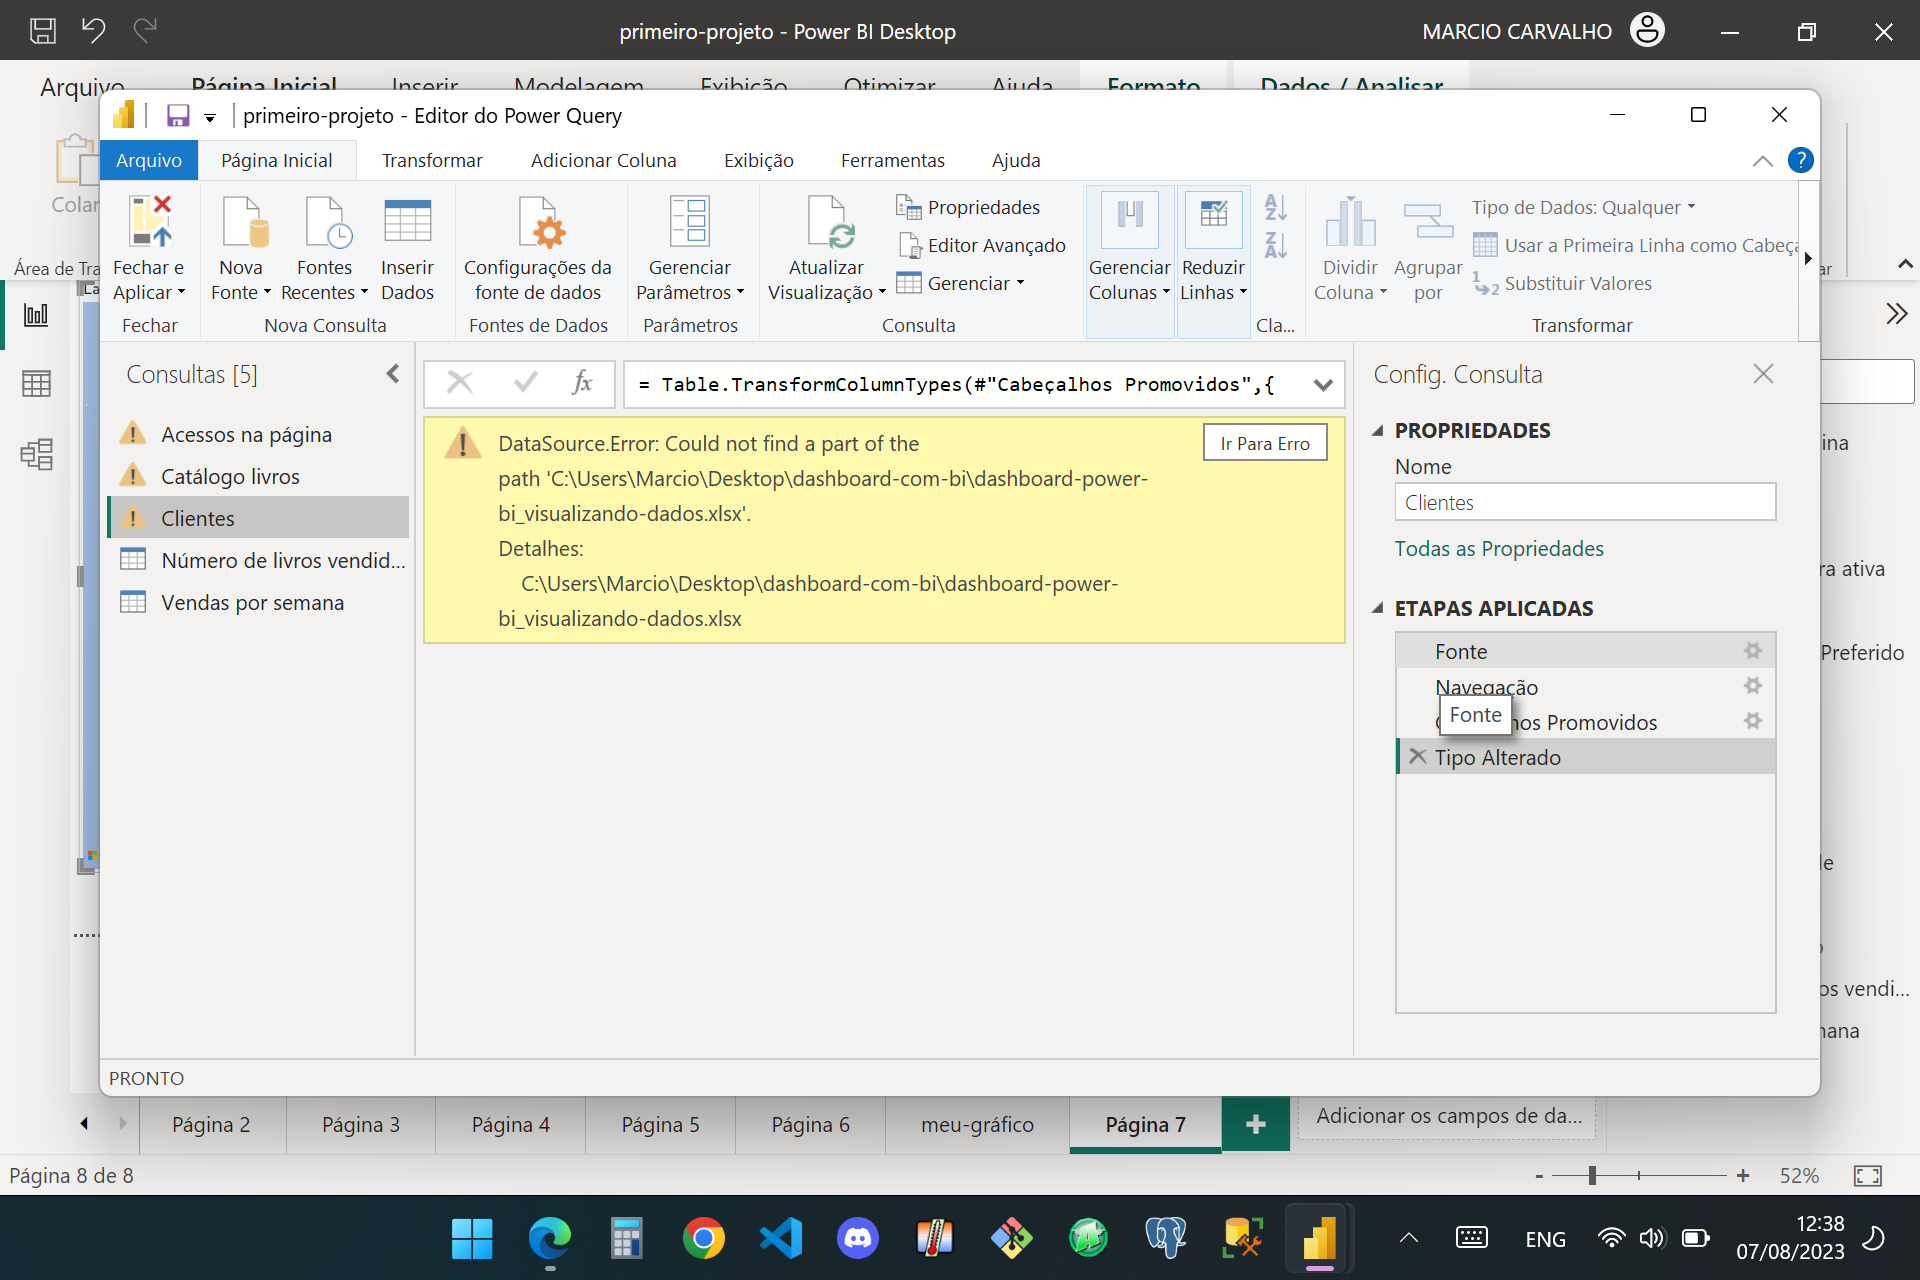Open the Arquivo menu in Power Query

click(x=149, y=160)
